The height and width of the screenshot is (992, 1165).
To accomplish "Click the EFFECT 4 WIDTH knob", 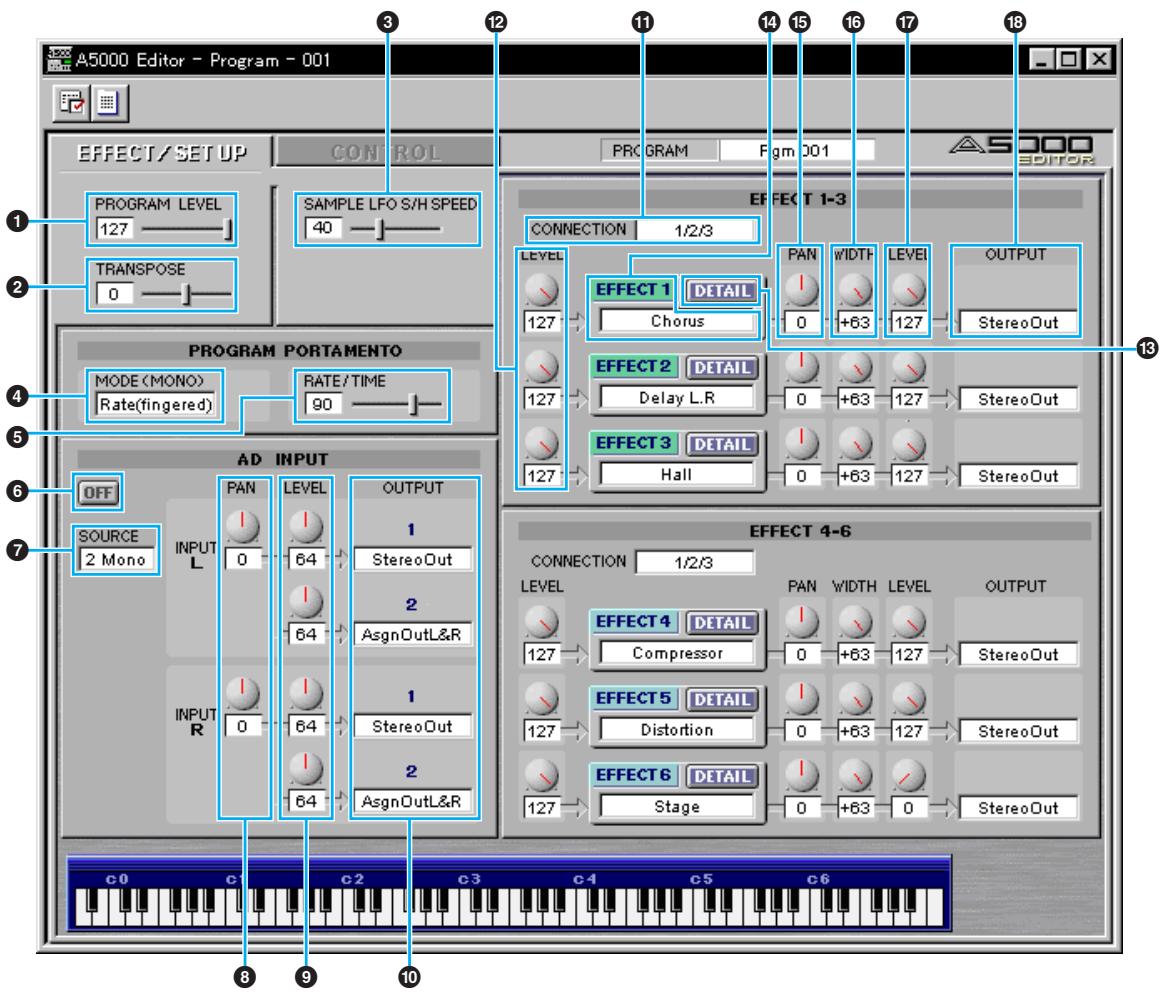I will (854, 622).
